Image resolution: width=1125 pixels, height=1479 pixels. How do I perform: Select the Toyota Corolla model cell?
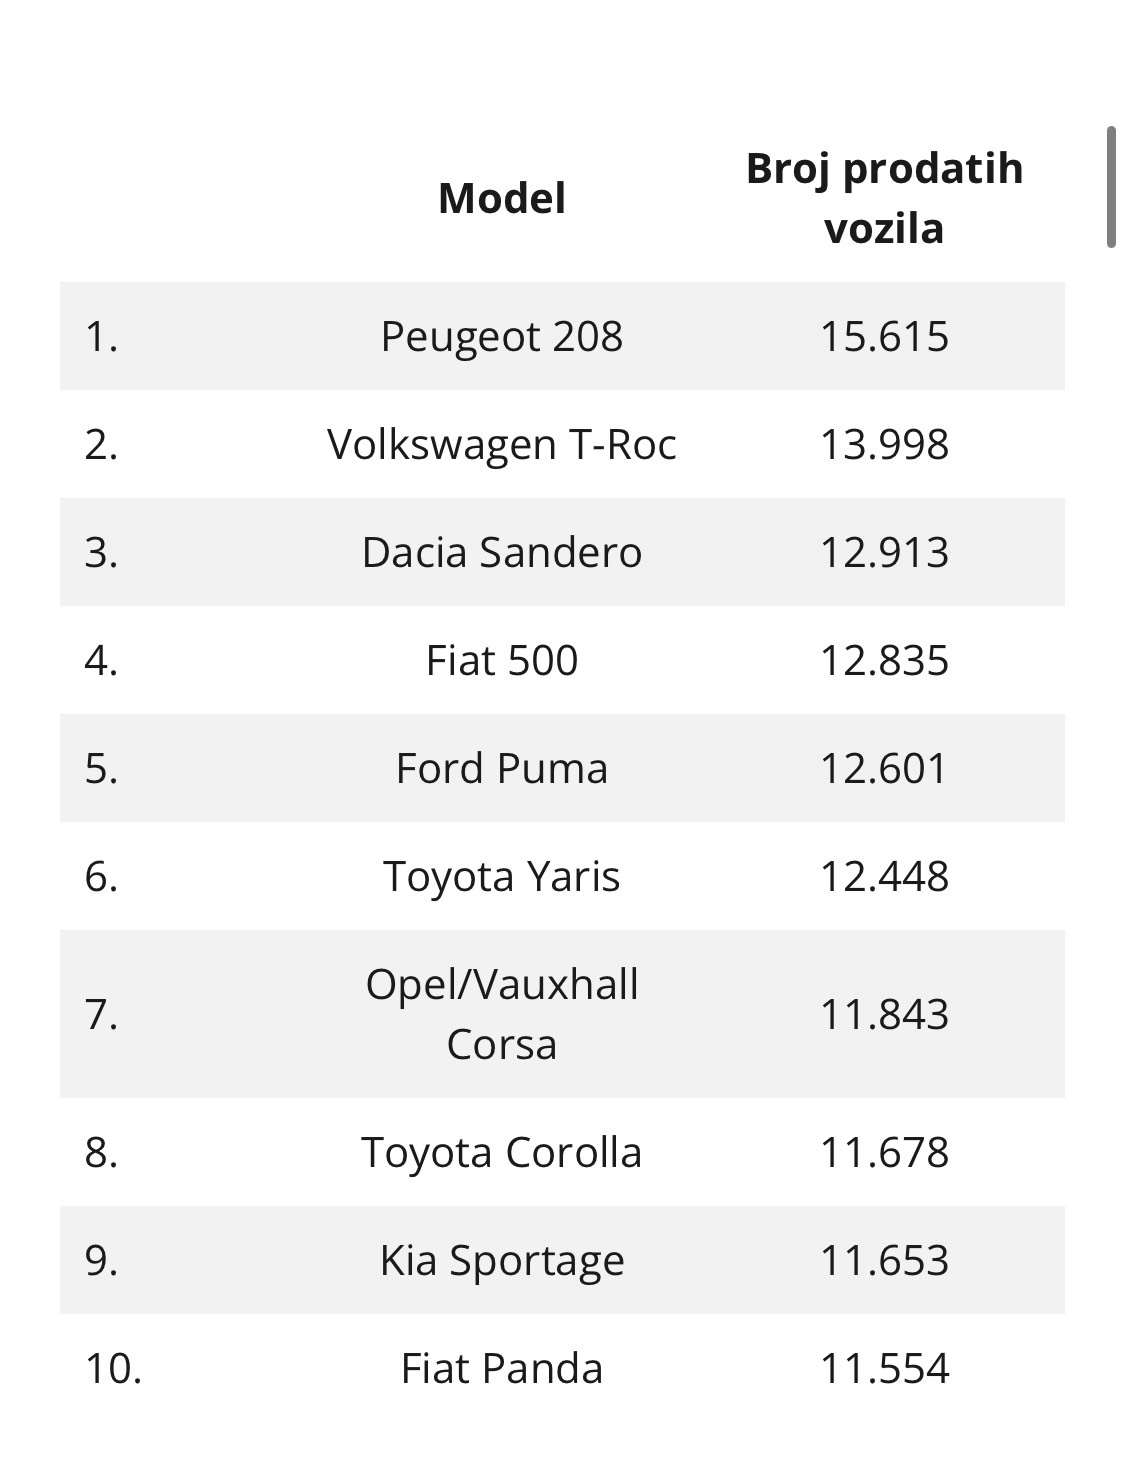pos(502,1152)
